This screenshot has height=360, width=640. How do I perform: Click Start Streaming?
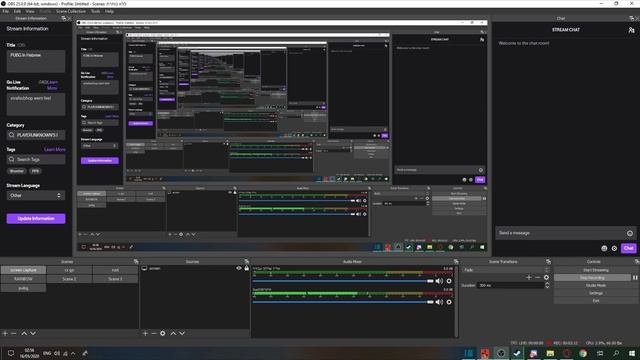tap(596, 270)
